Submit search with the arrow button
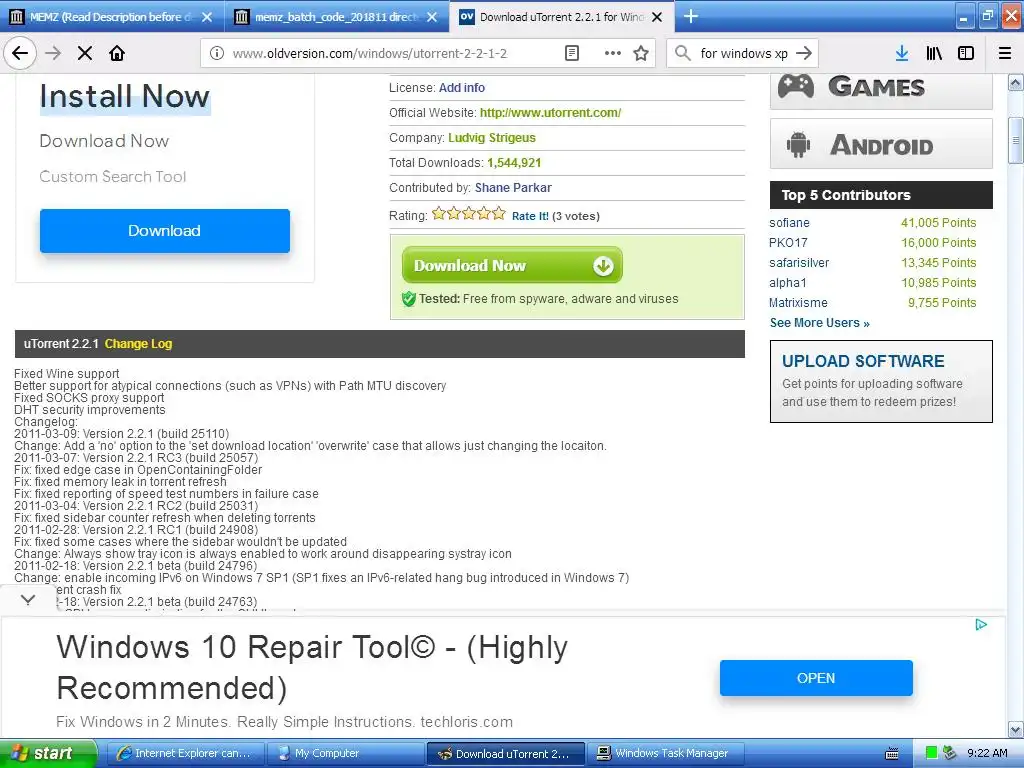 [x=805, y=53]
